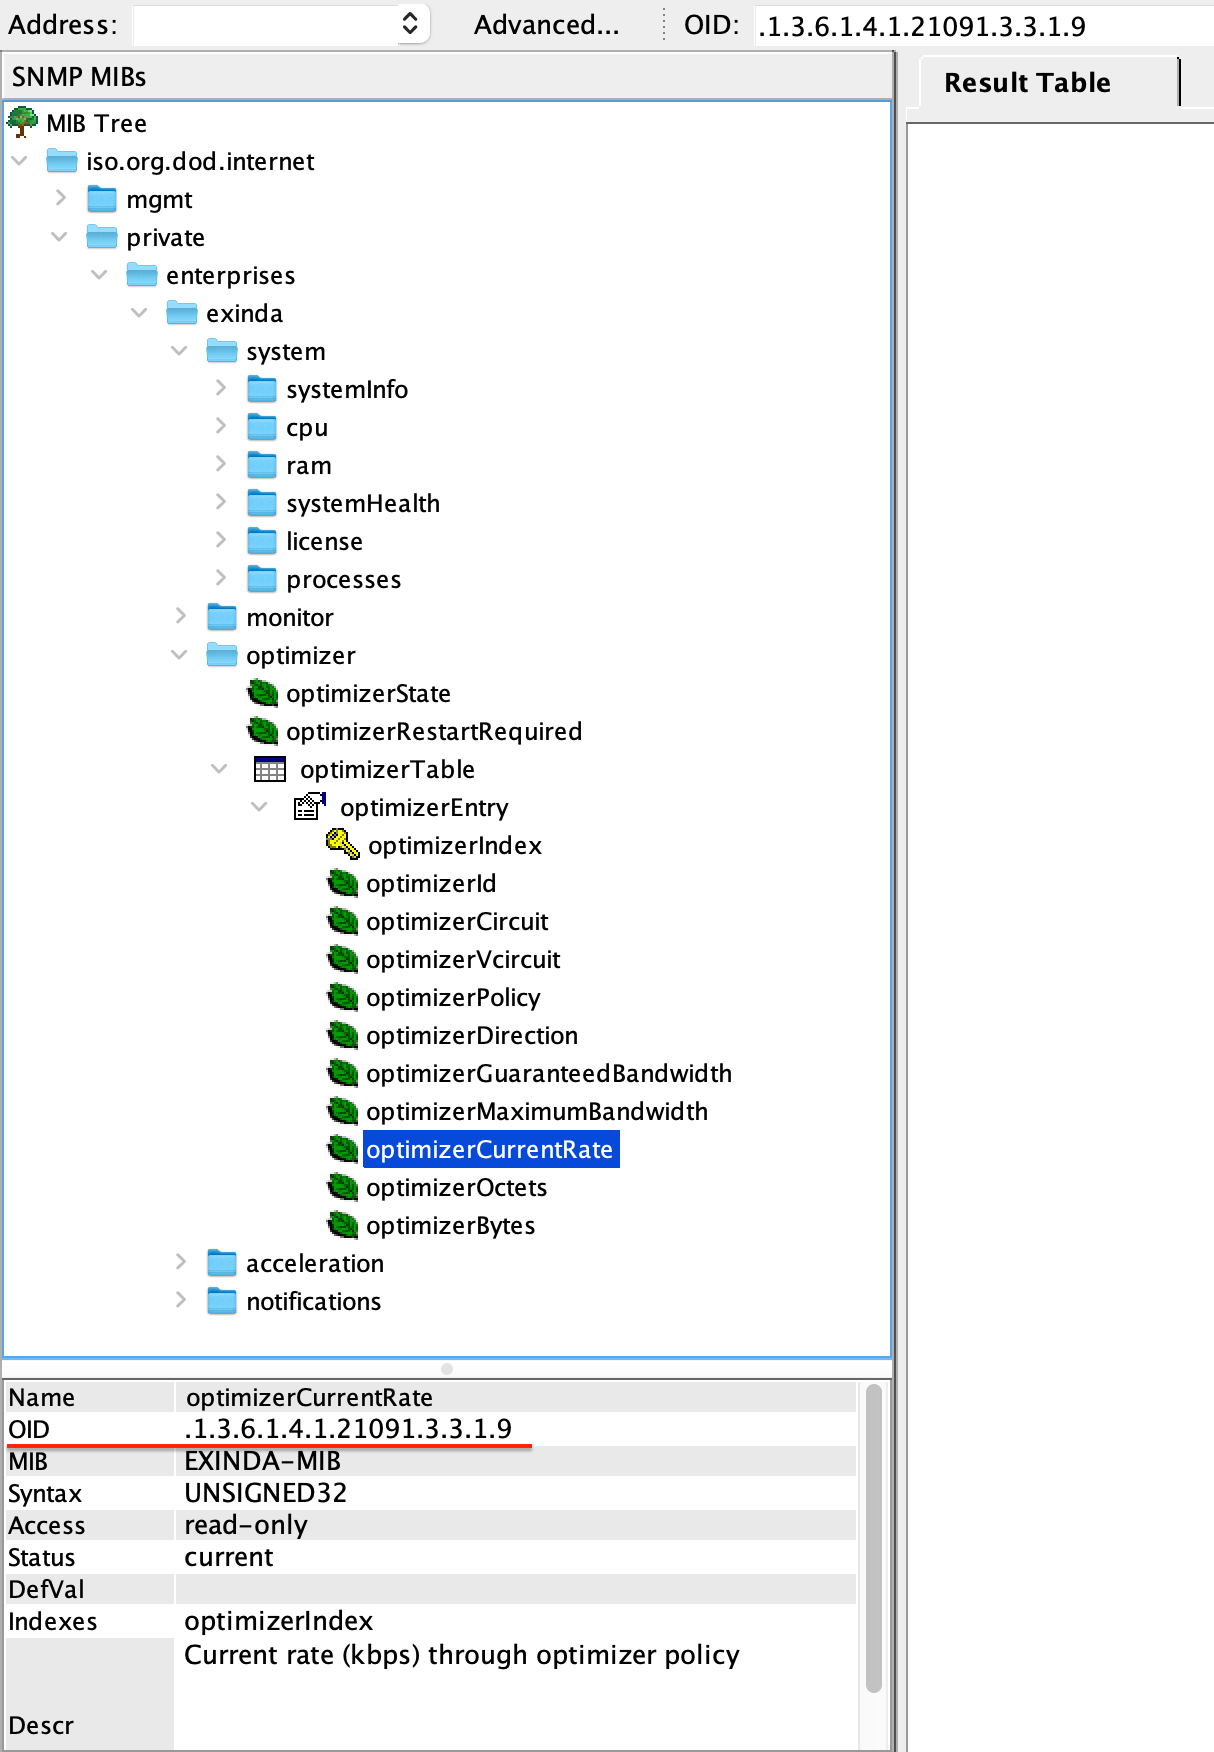Click the mgmt folder icon

(x=102, y=199)
